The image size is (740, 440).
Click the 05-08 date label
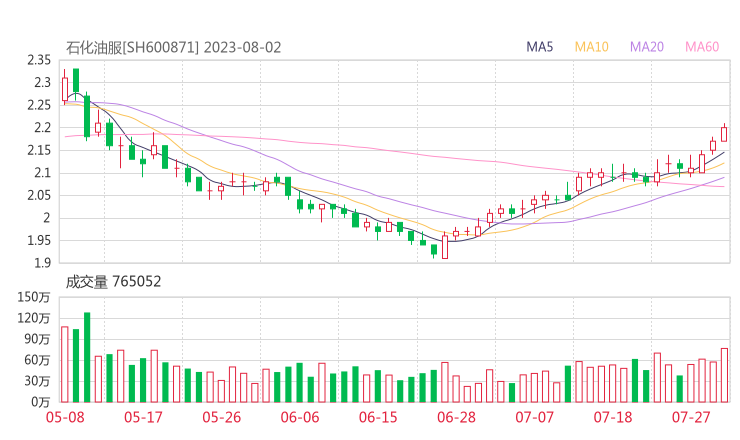point(65,417)
